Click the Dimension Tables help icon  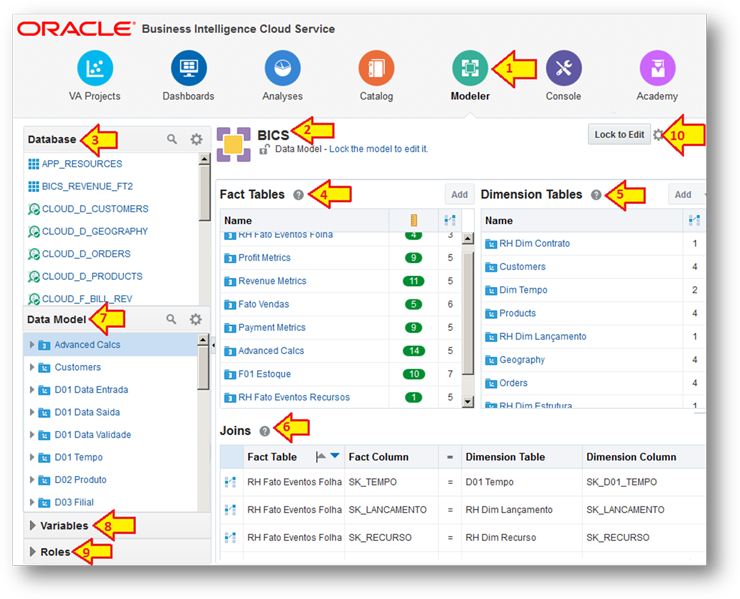pos(596,195)
